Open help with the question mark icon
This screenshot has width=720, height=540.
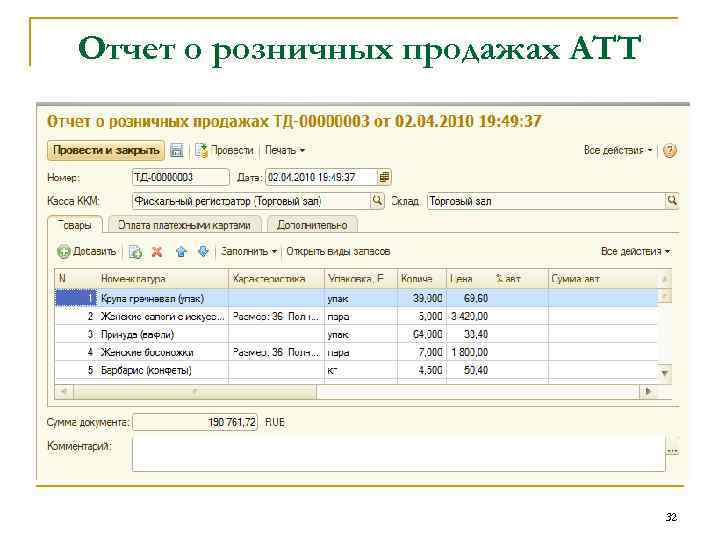pos(669,150)
